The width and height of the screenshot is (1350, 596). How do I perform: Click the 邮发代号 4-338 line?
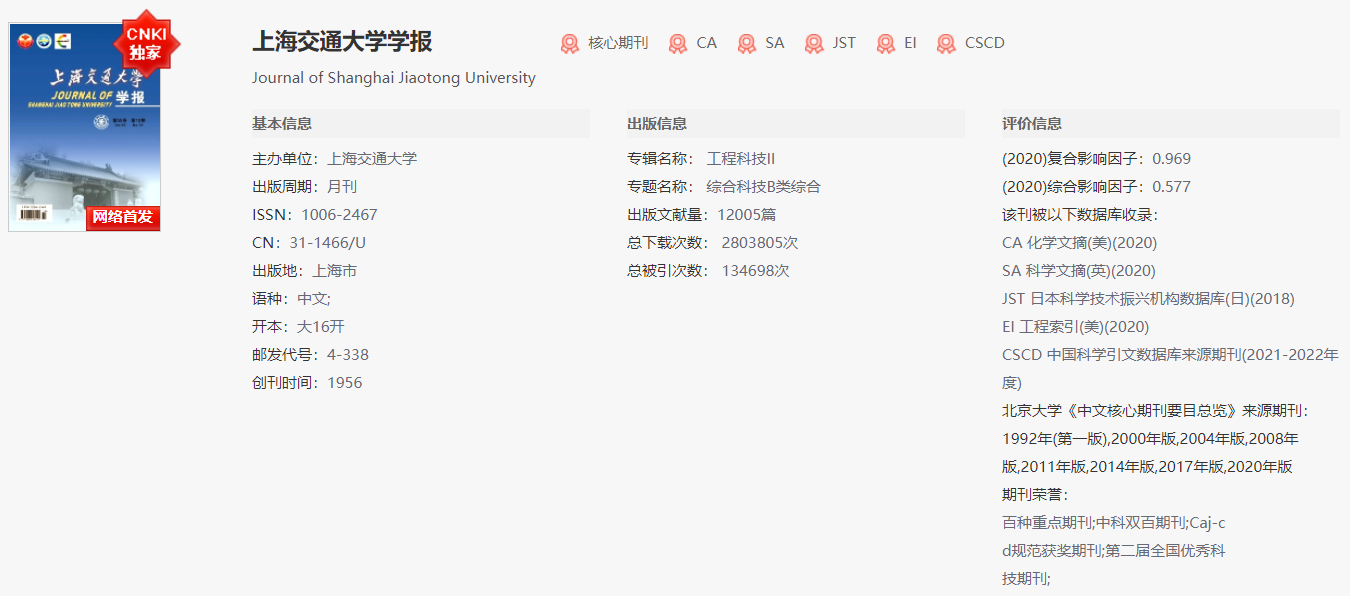pos(311,355)
